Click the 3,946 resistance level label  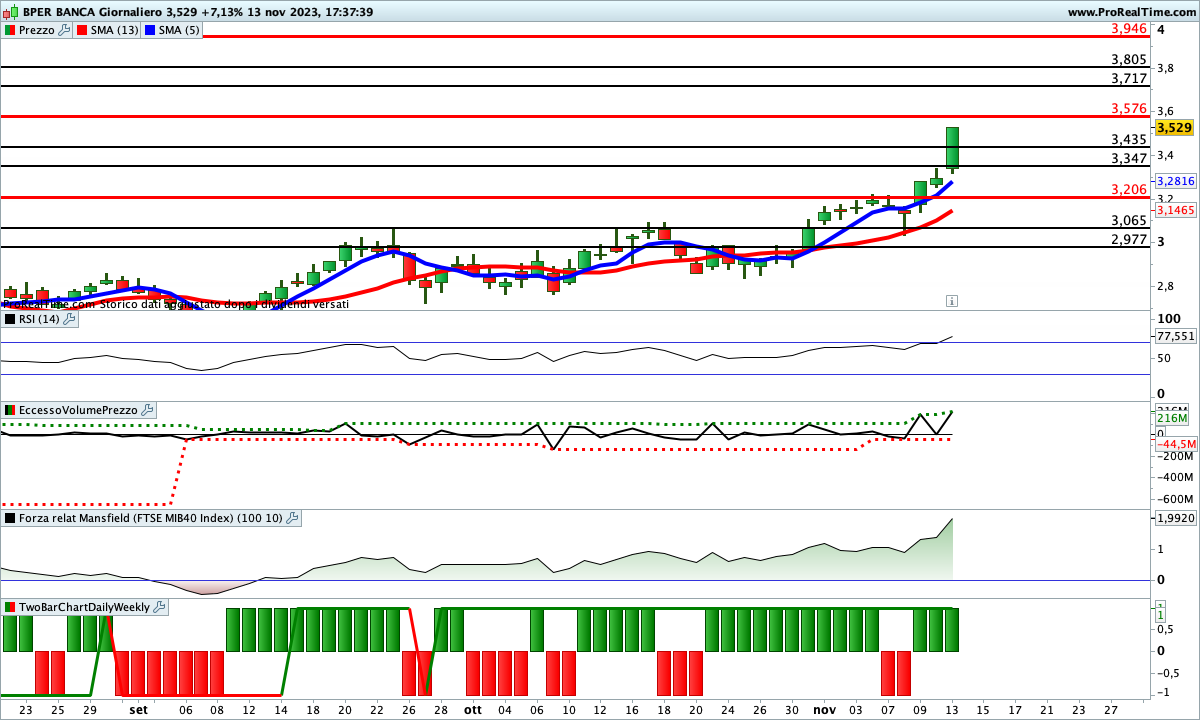point(1129,30)
